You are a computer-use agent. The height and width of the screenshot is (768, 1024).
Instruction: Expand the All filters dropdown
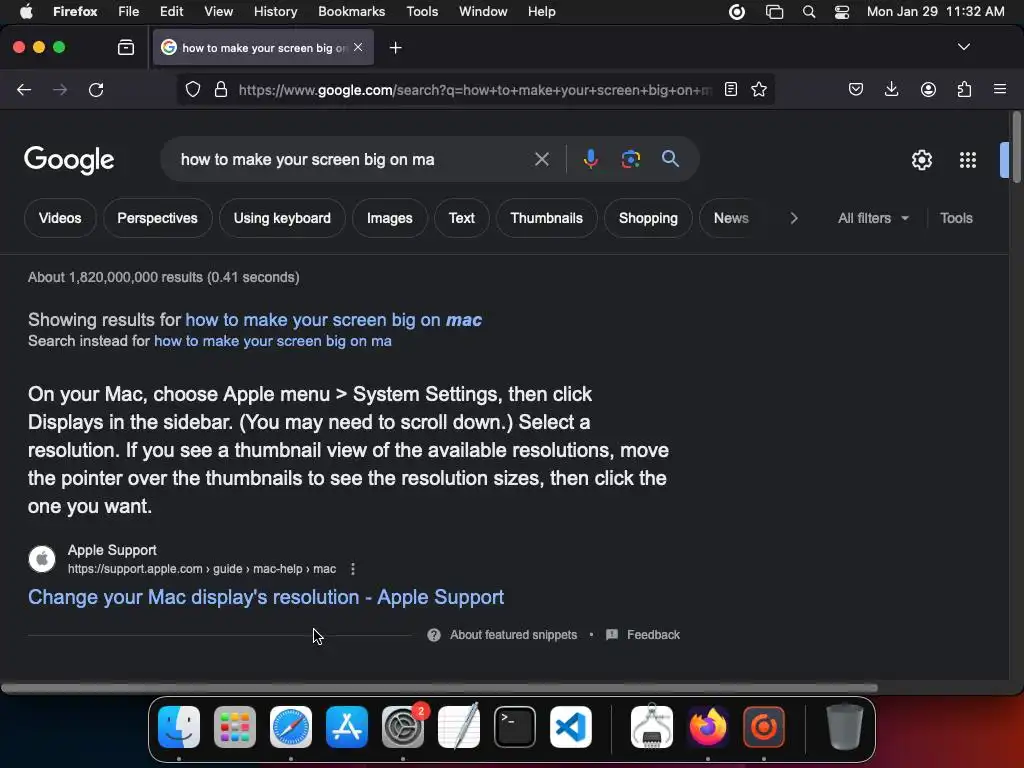click(x=872, y=218)
